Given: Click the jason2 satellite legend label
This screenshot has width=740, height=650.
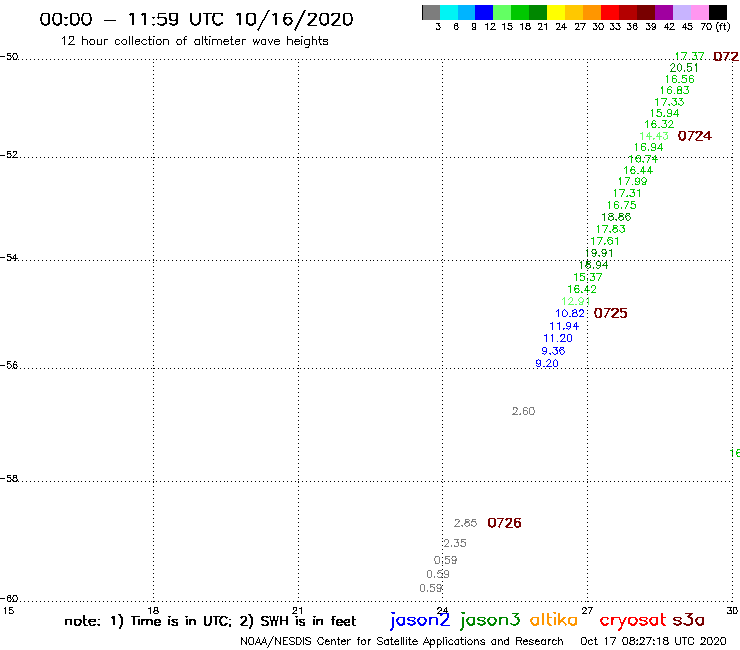Looking at the screenshot, I should (420, 620).
